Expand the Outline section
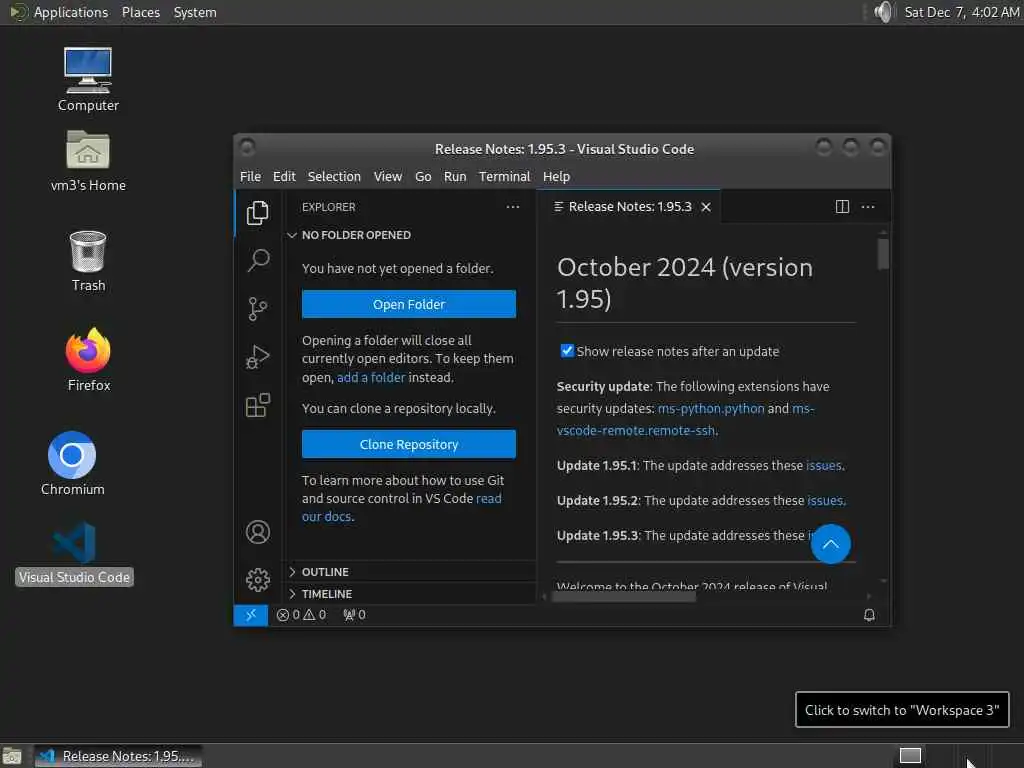The height and width of the screenshot is (768, 1024). [410, 571]
